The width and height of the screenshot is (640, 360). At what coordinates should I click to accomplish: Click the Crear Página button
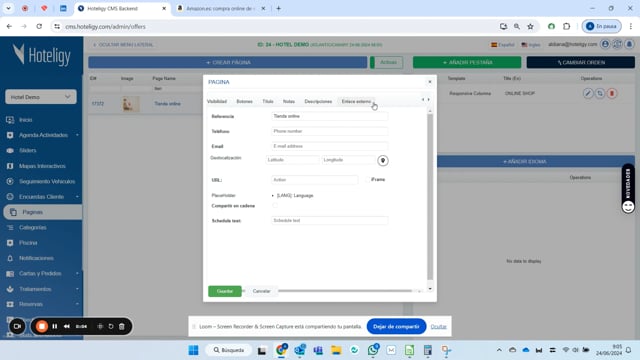point(228,62)
